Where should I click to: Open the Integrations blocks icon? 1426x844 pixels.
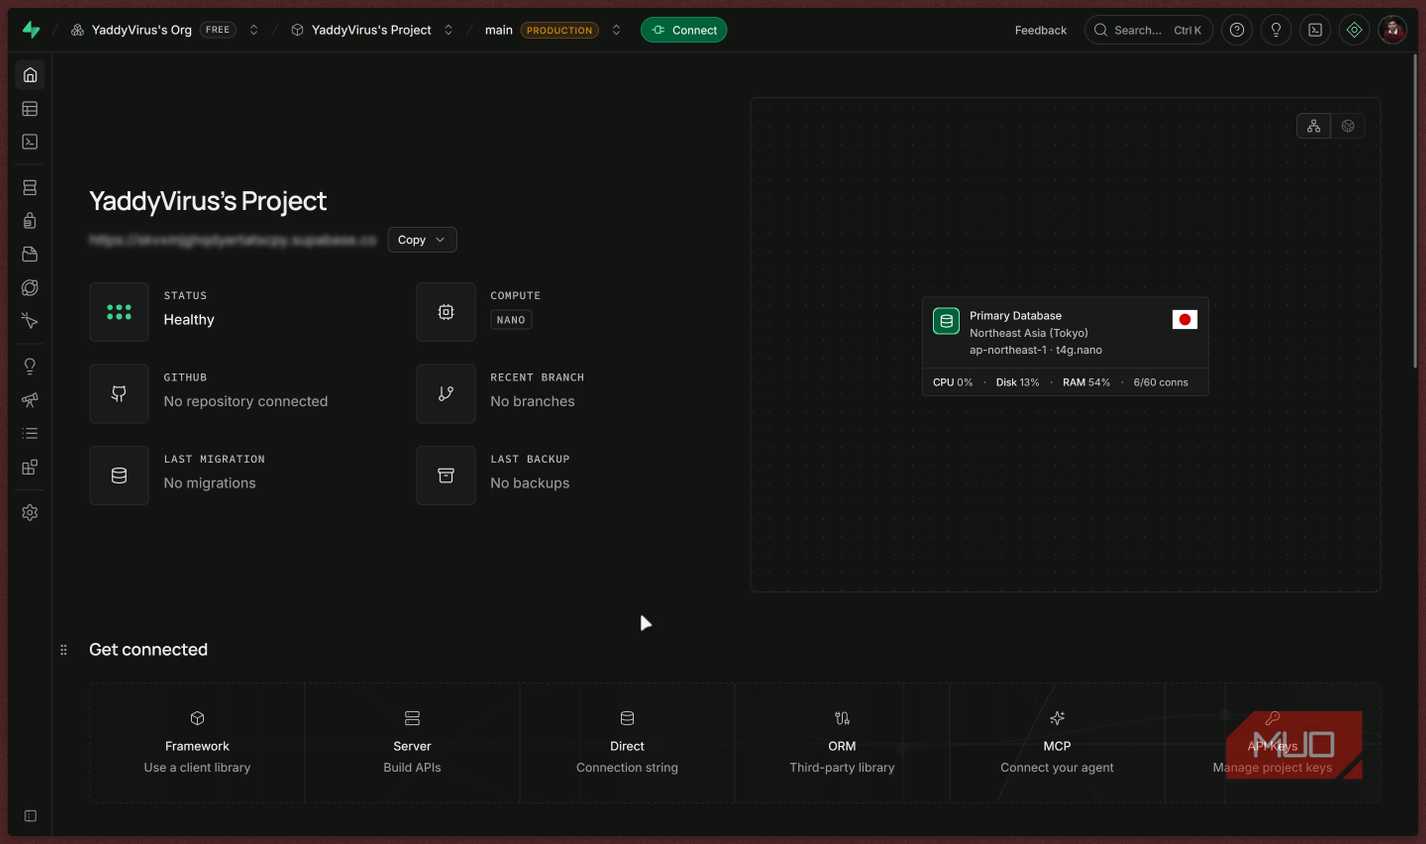[x=30, y=467]
